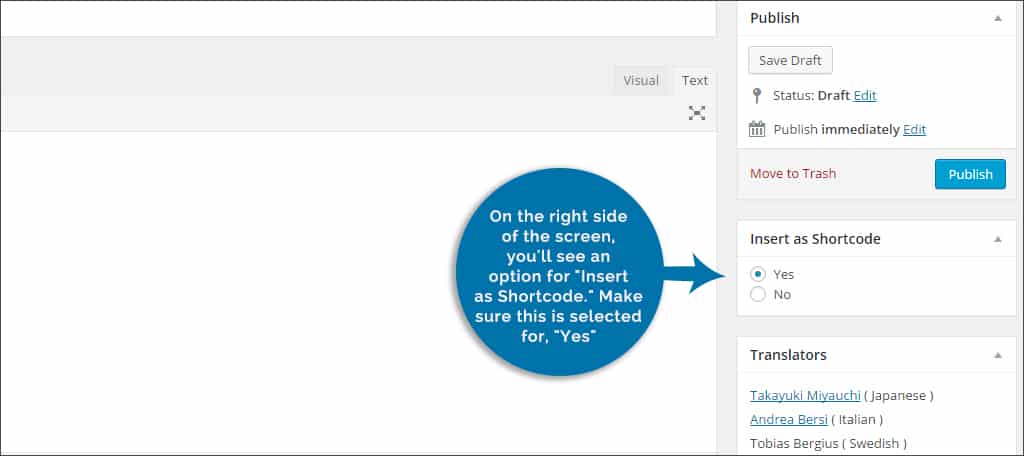
Task: Click the Translators panel heading
Action: (x=788, y=355)
